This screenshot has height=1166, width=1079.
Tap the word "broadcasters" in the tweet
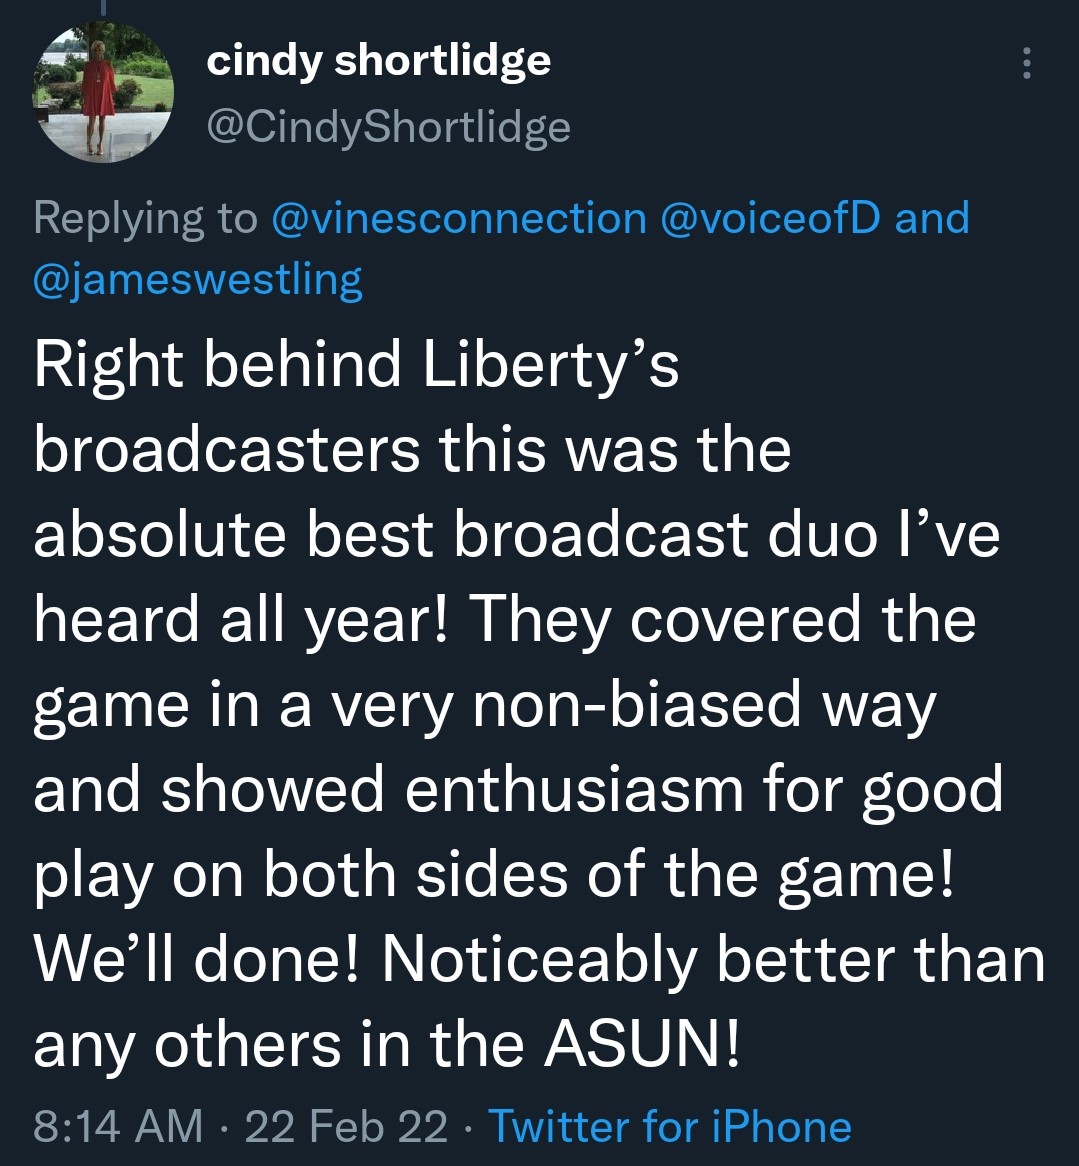[x=227, y=449]
